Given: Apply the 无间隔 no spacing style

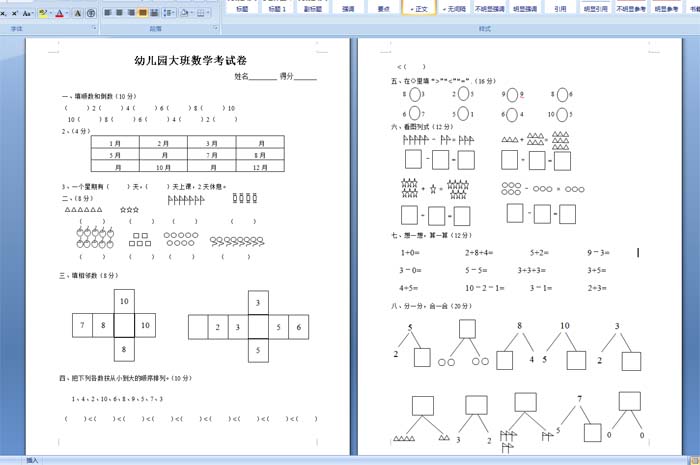Looking at the screenshot, I should pyautogui.click(x=454, y=8).
